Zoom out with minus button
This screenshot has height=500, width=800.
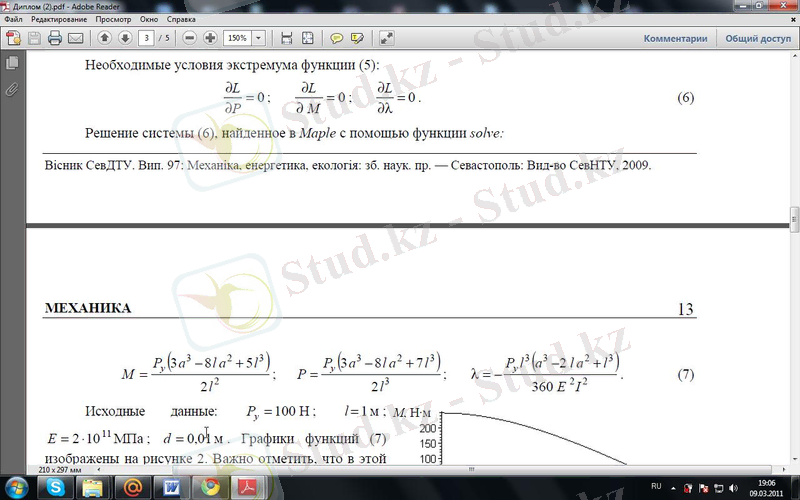[x=189, y=38]
